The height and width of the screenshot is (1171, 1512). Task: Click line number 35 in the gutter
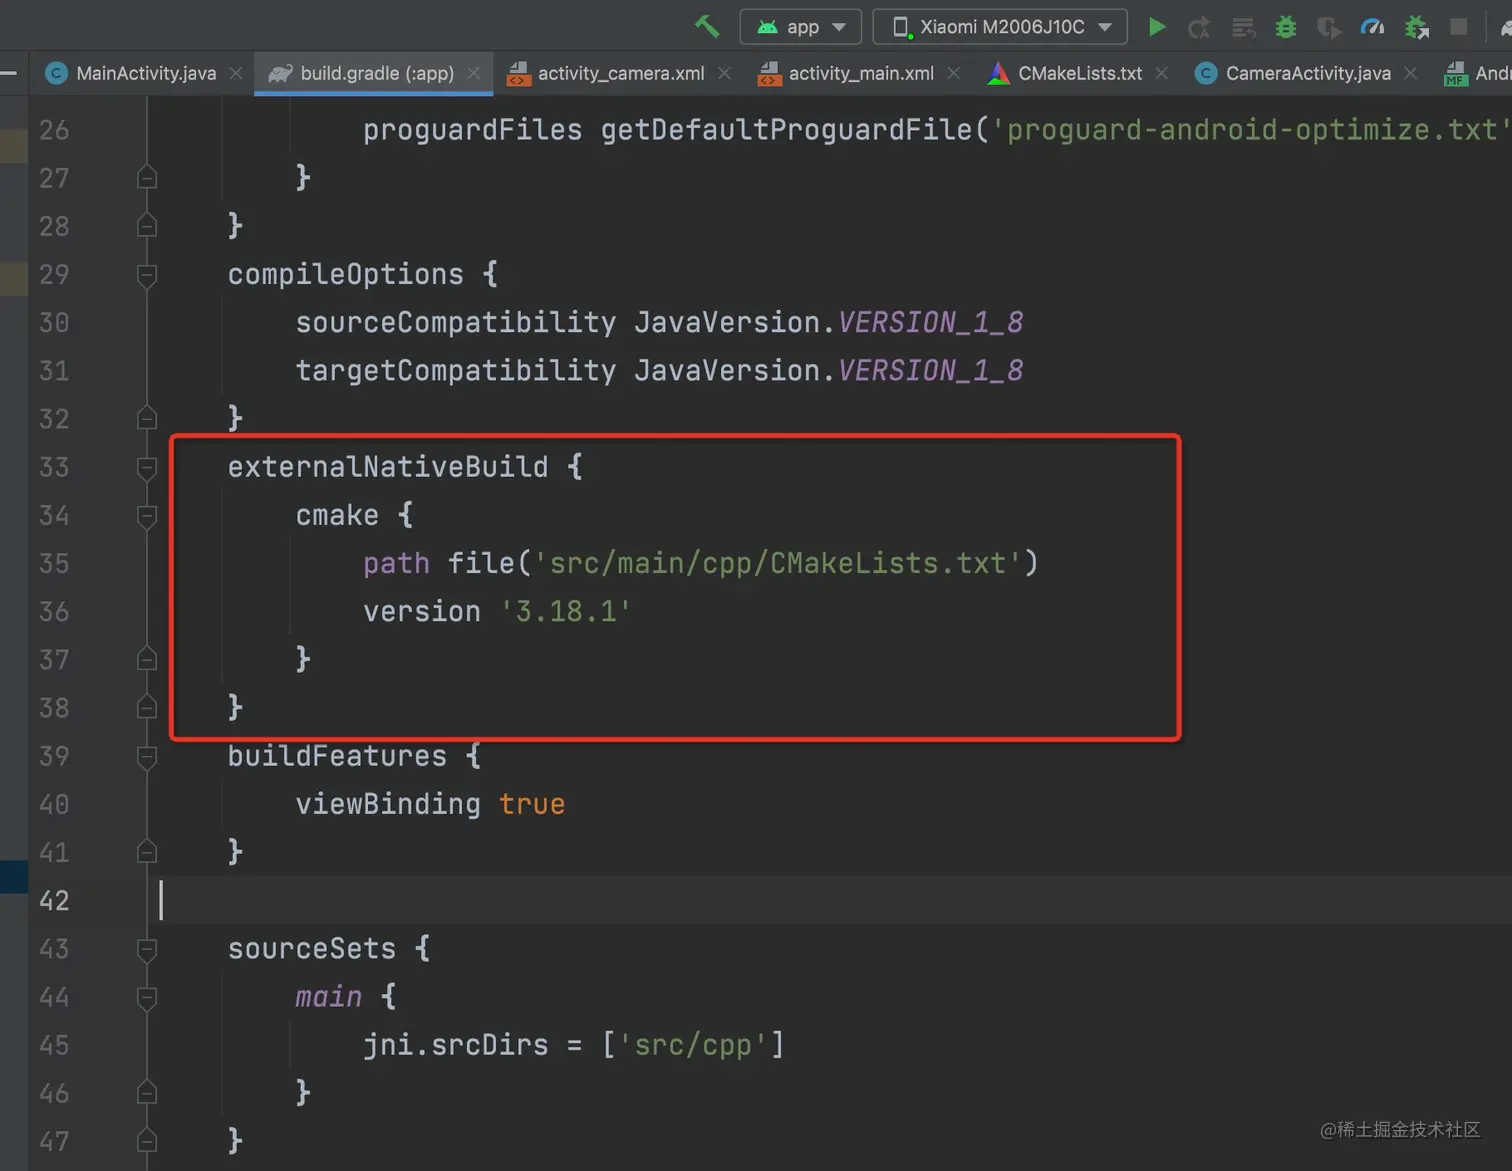point(54,563)
